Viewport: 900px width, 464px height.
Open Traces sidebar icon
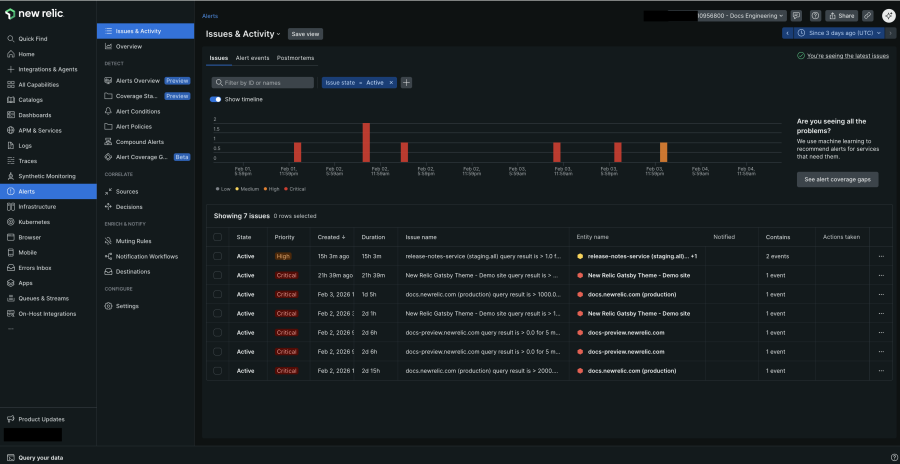(10, 161)
